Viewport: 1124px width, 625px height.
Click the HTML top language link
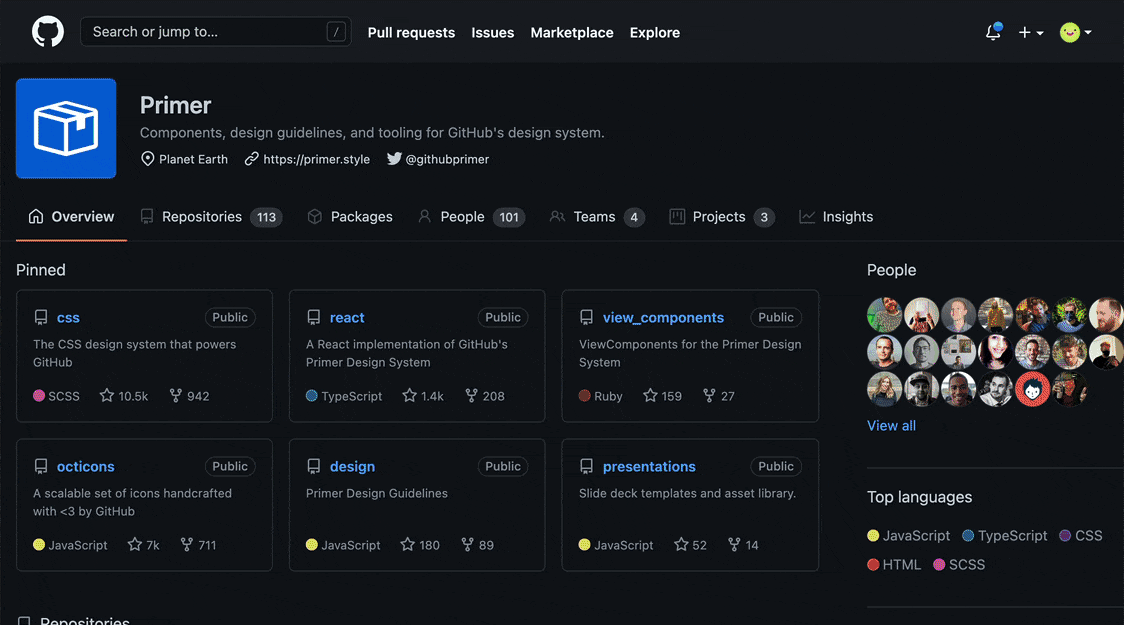[894, 565]
